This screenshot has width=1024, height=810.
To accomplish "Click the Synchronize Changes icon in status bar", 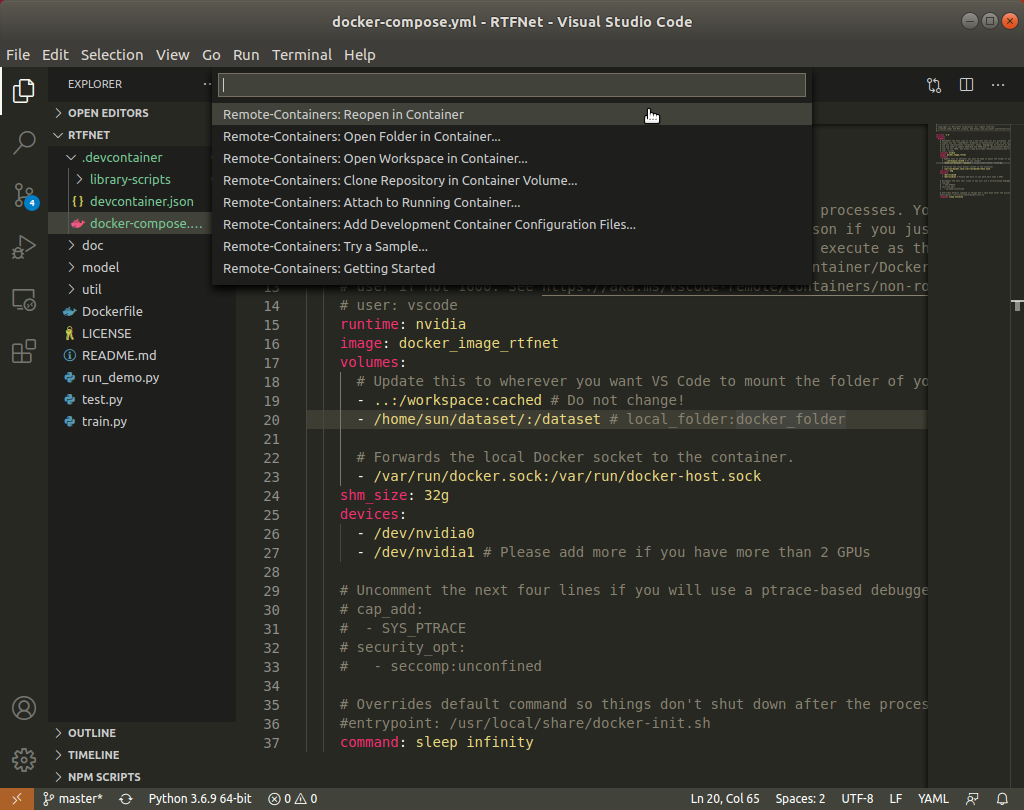I will [x=126, y=799].
